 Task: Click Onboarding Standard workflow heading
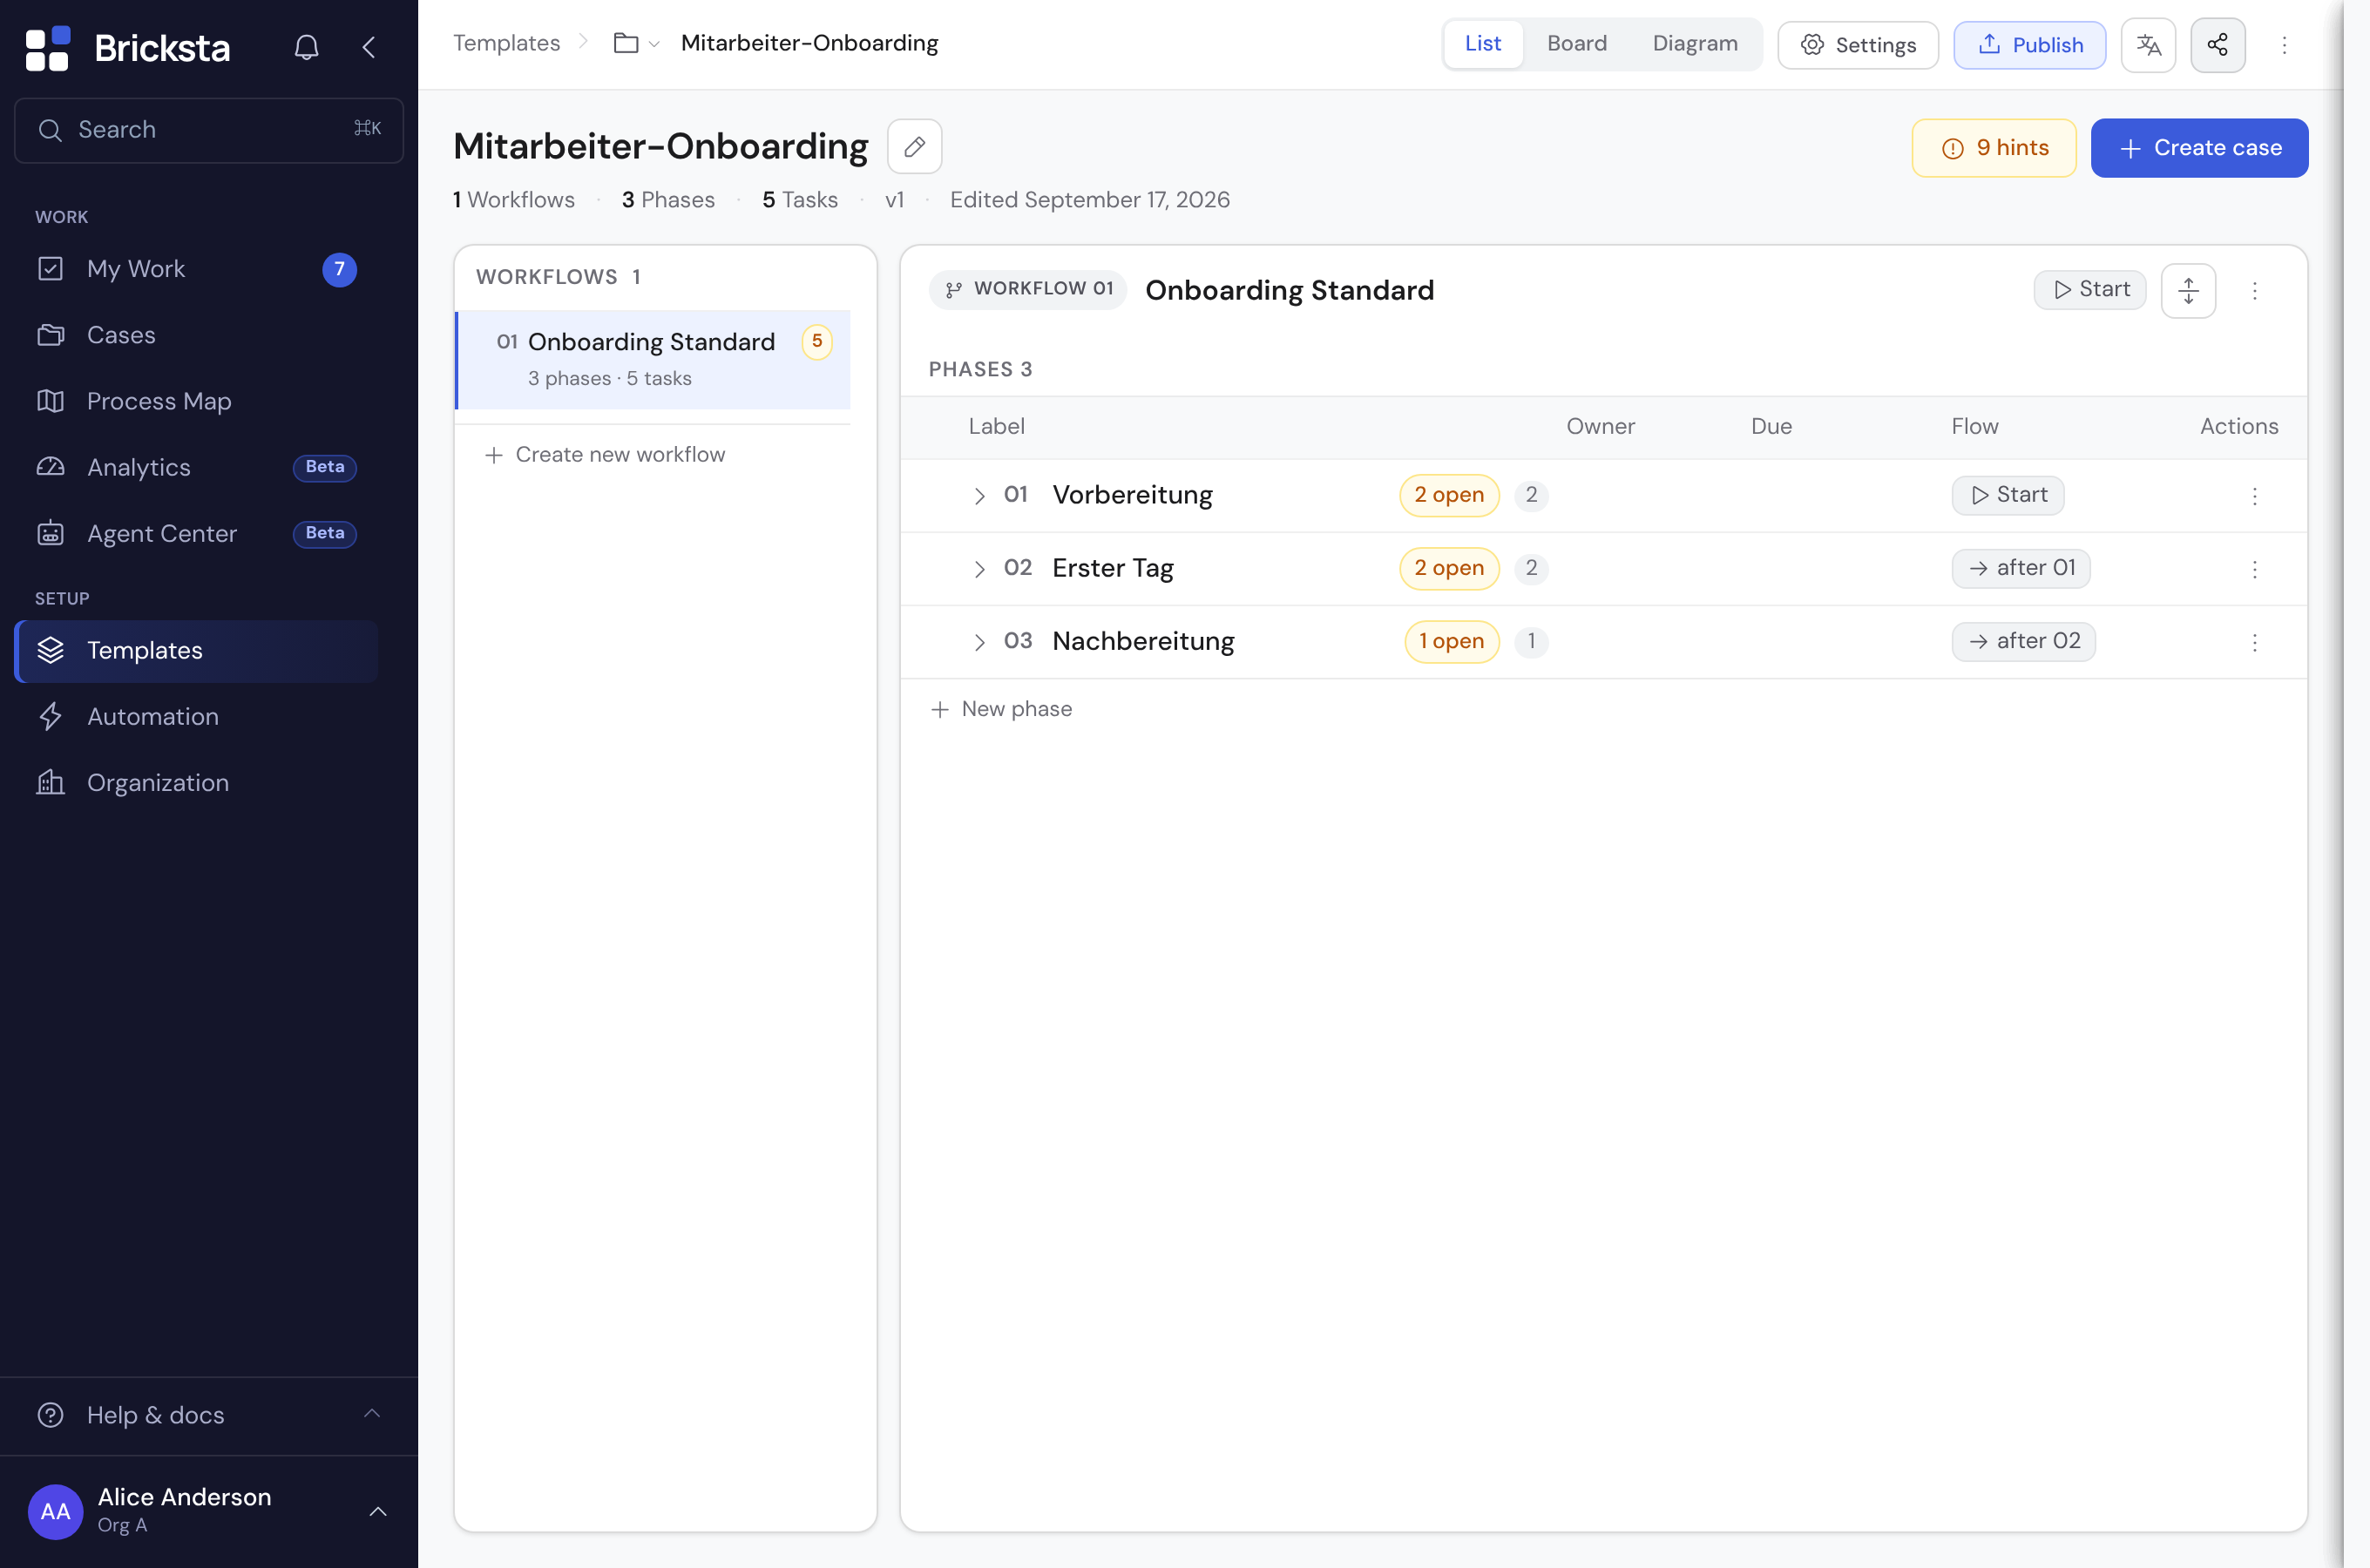click(x=1289, y=290)
